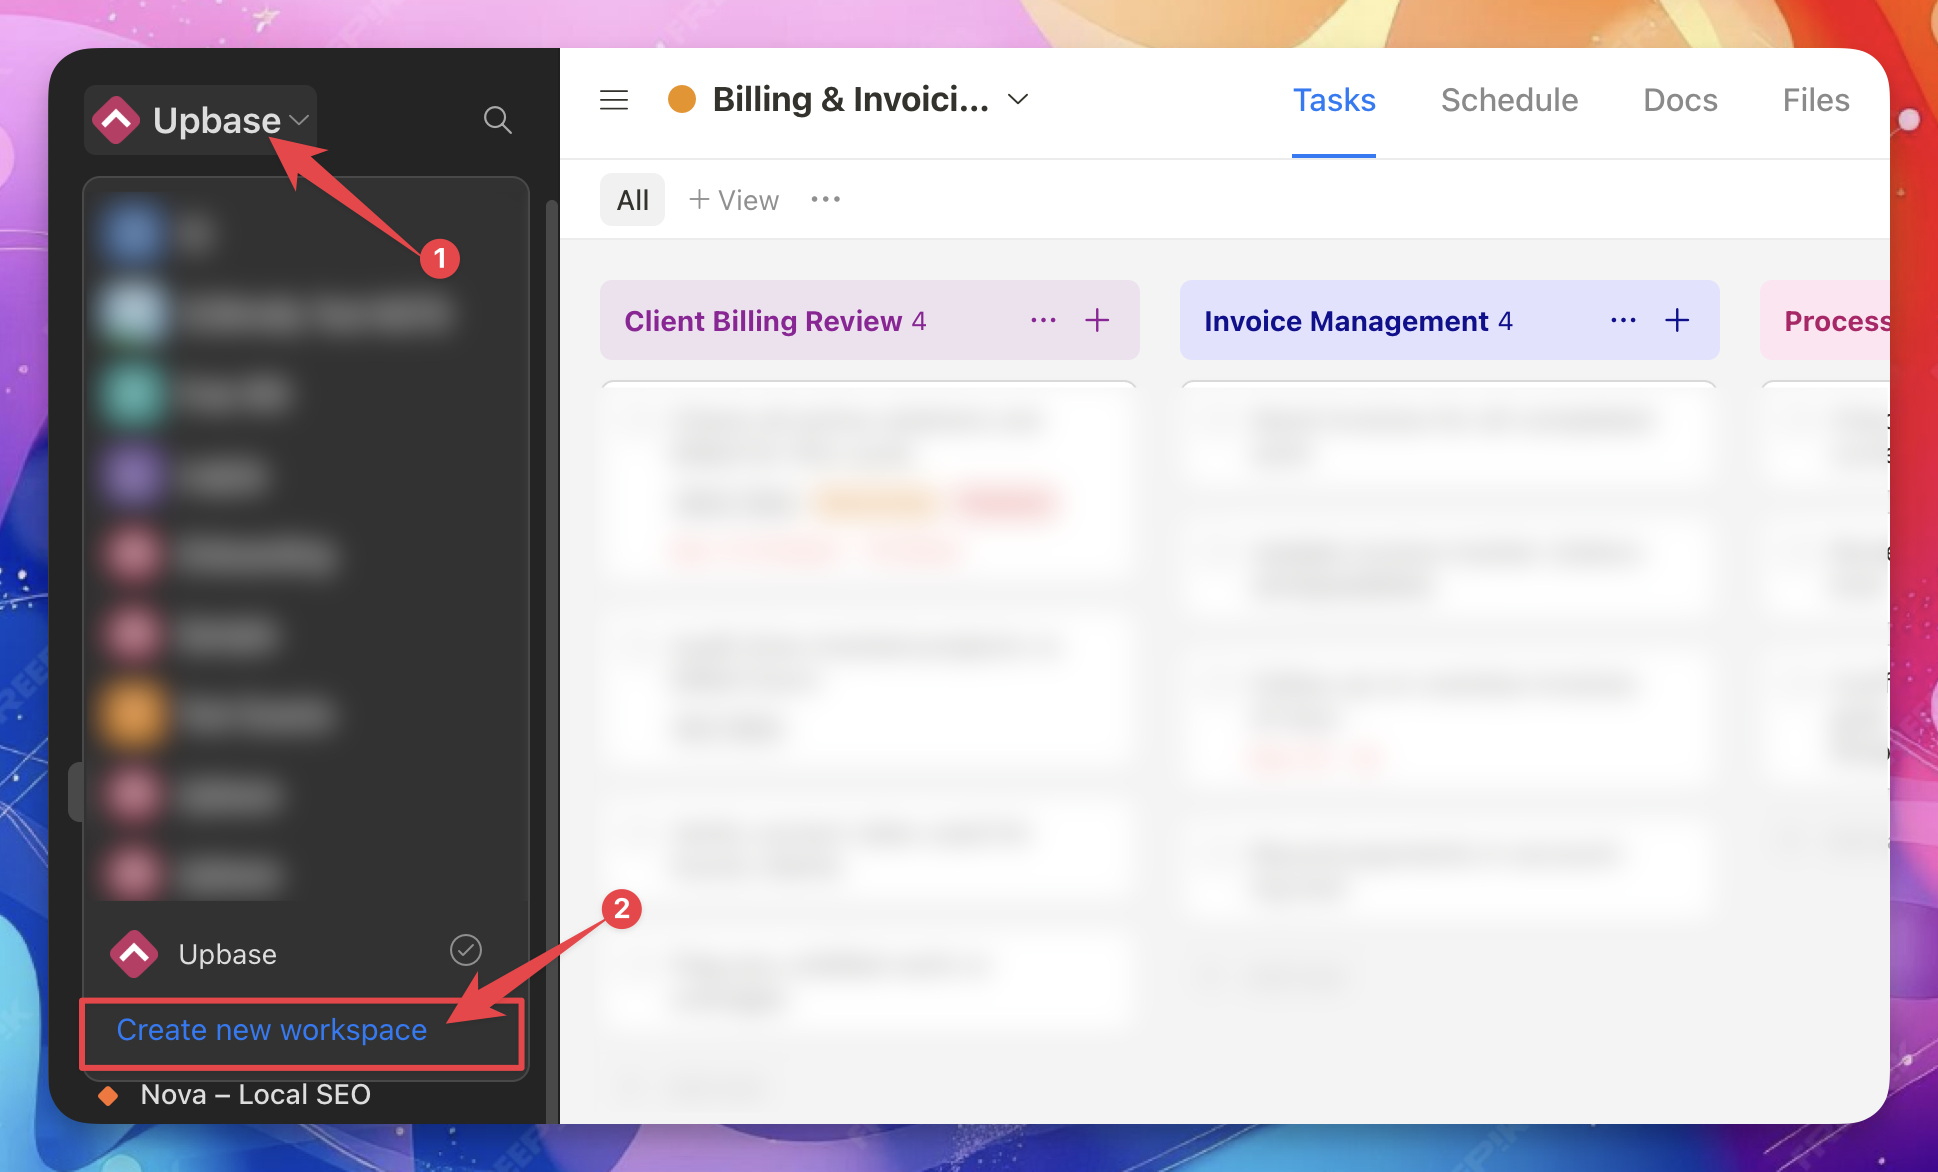This screenshot has width=1938, height=1172.
Task: Click the hamburger menu icon
Action: pyautogui.click(x=614, y=100)
